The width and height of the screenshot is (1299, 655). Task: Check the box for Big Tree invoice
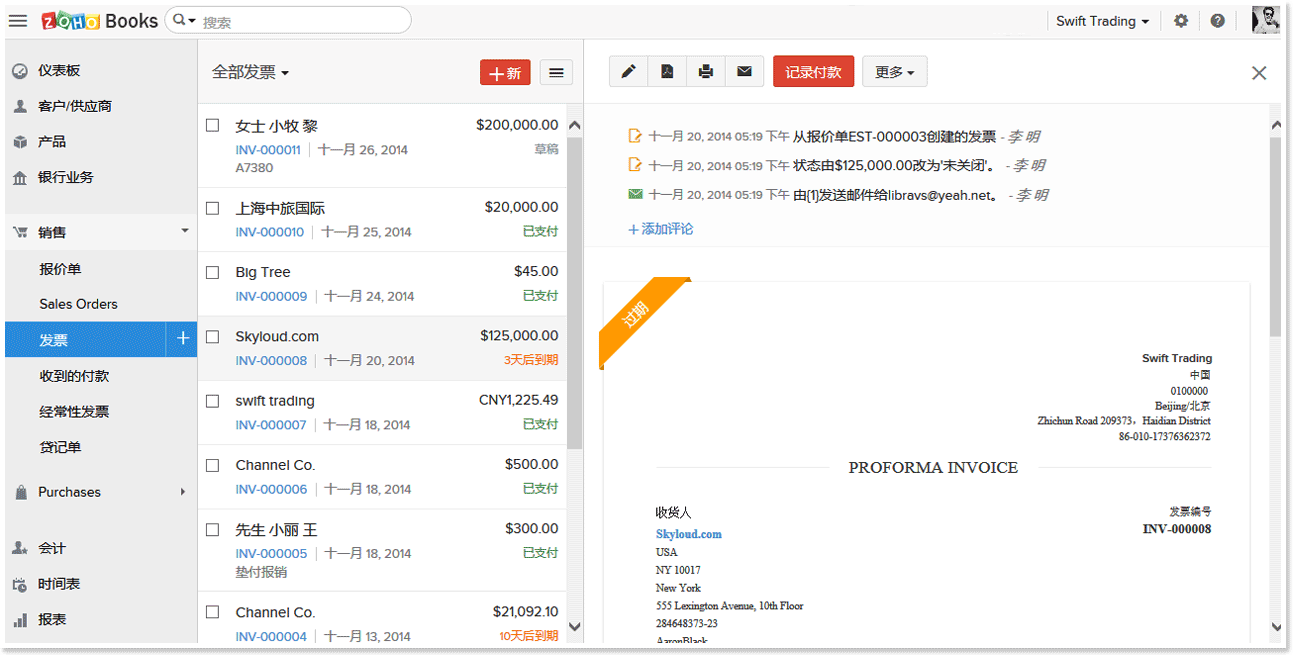212,272
